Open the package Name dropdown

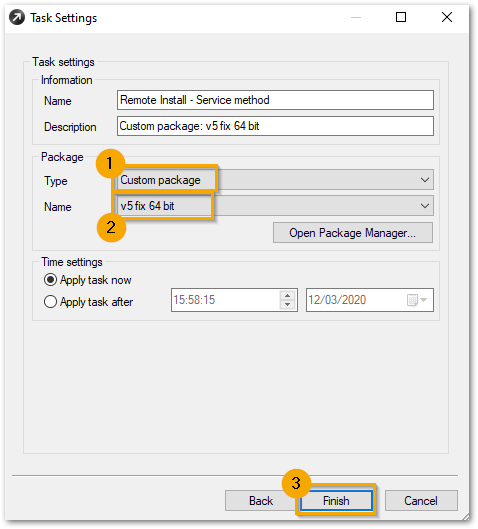(275, 206)
